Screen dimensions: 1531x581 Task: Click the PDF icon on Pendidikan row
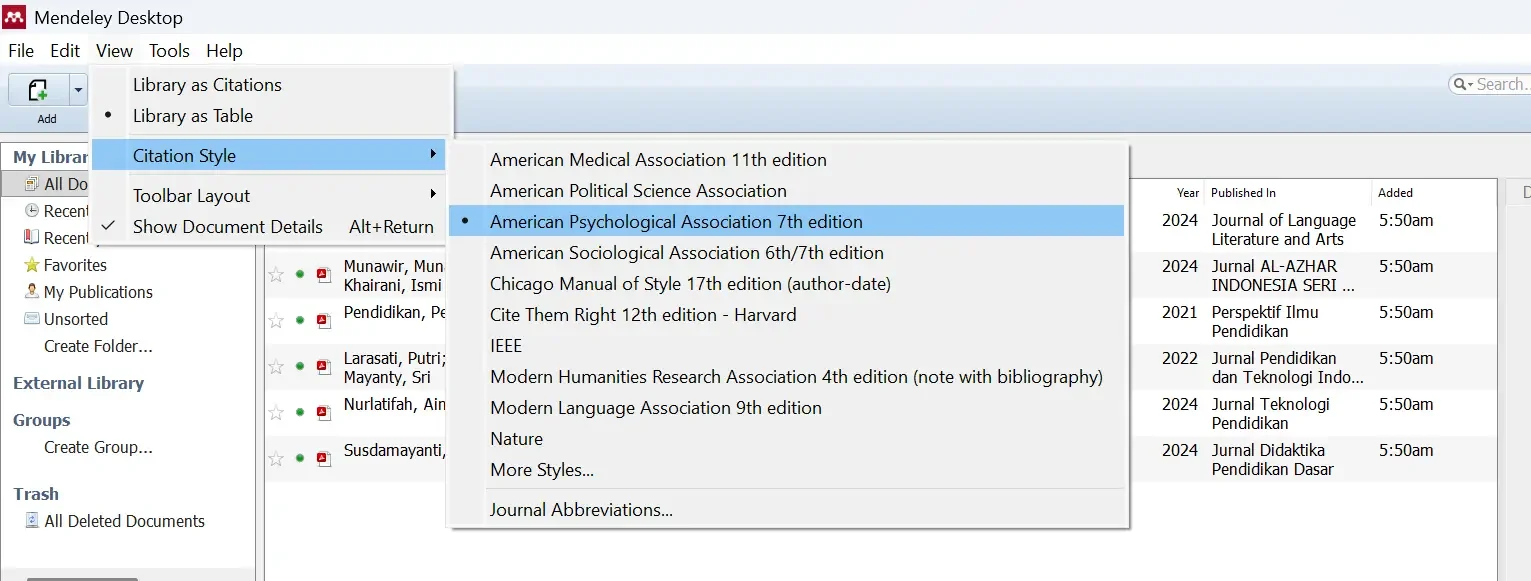click(x=323, y=321)
